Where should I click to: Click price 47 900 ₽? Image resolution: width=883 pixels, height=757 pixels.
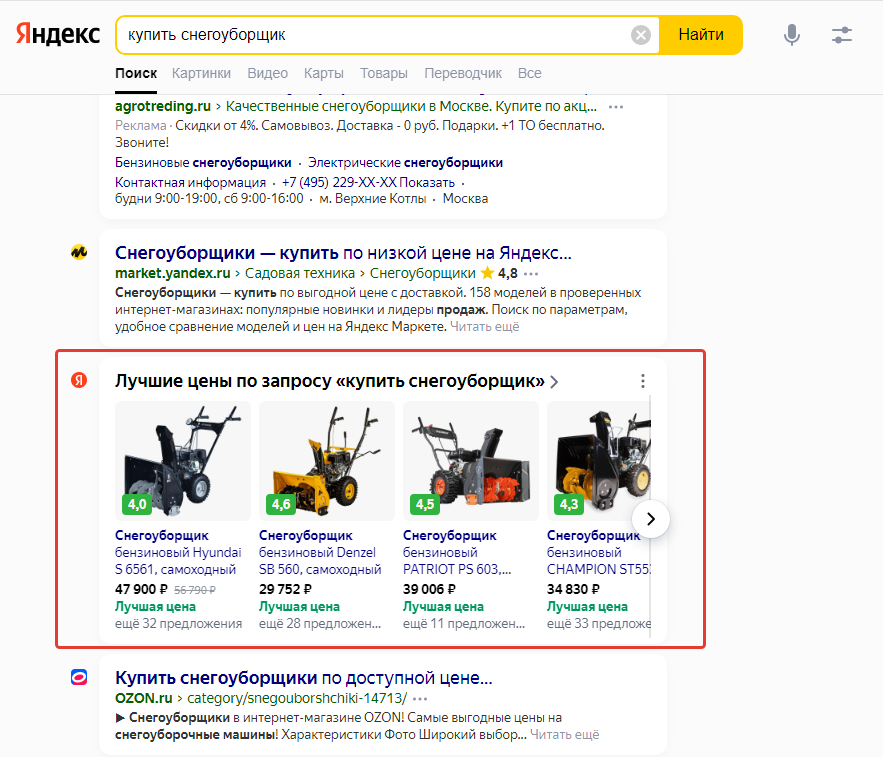(x=141, y=589)
